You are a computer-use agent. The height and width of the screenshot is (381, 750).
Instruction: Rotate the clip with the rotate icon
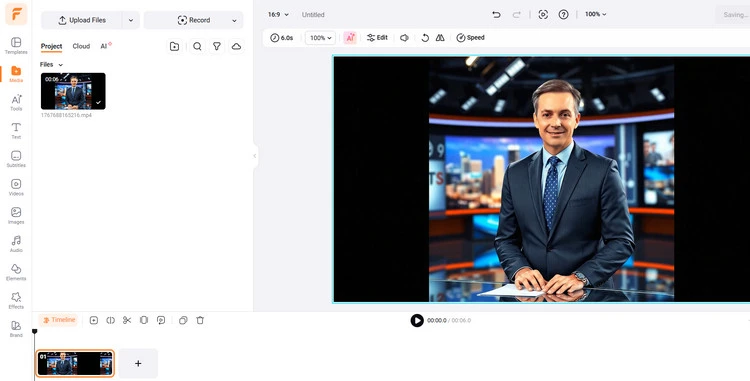coord(425,38)
